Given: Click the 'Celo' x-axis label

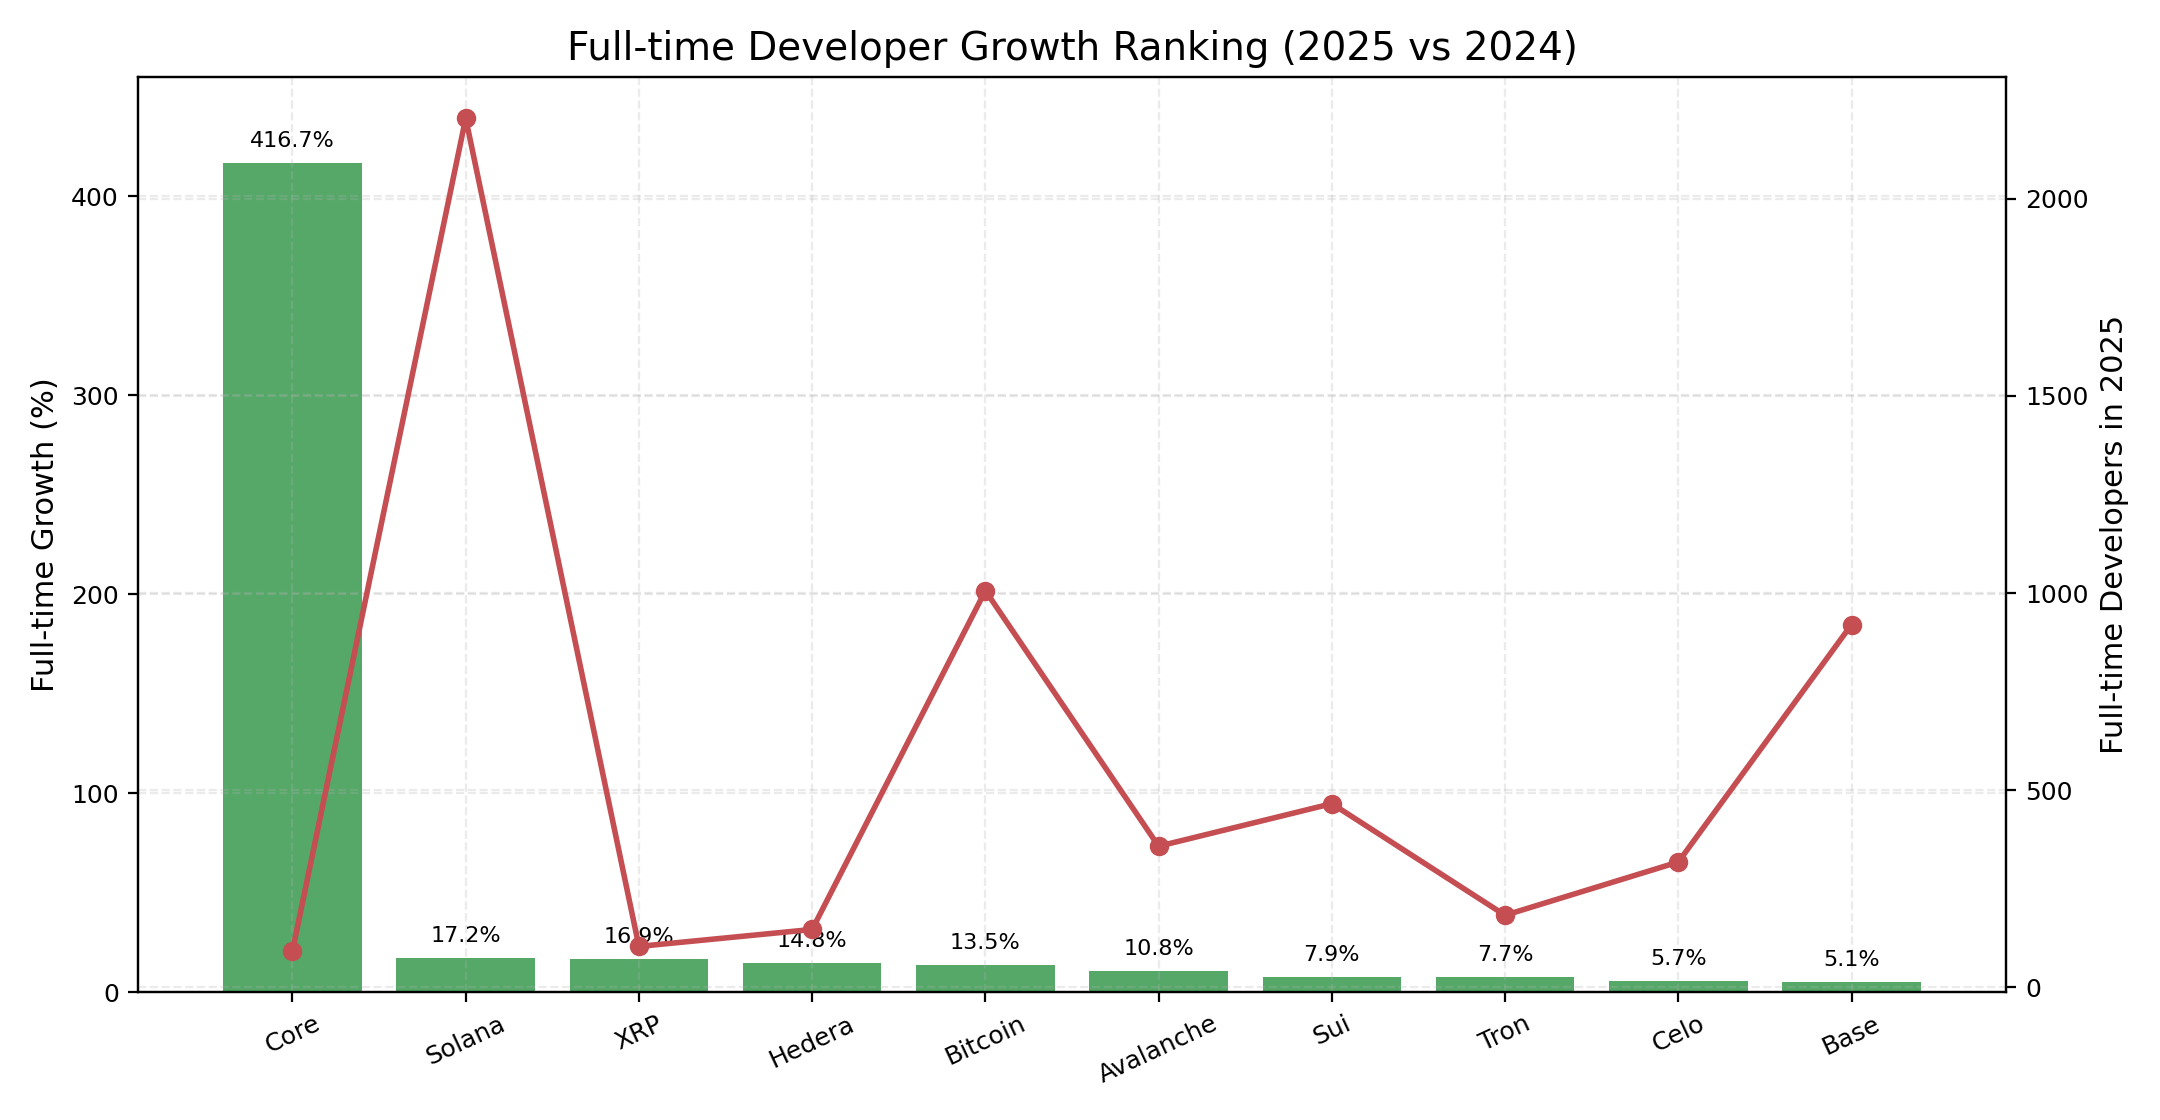Looking at the screenshot, I should [1678, 1033].
